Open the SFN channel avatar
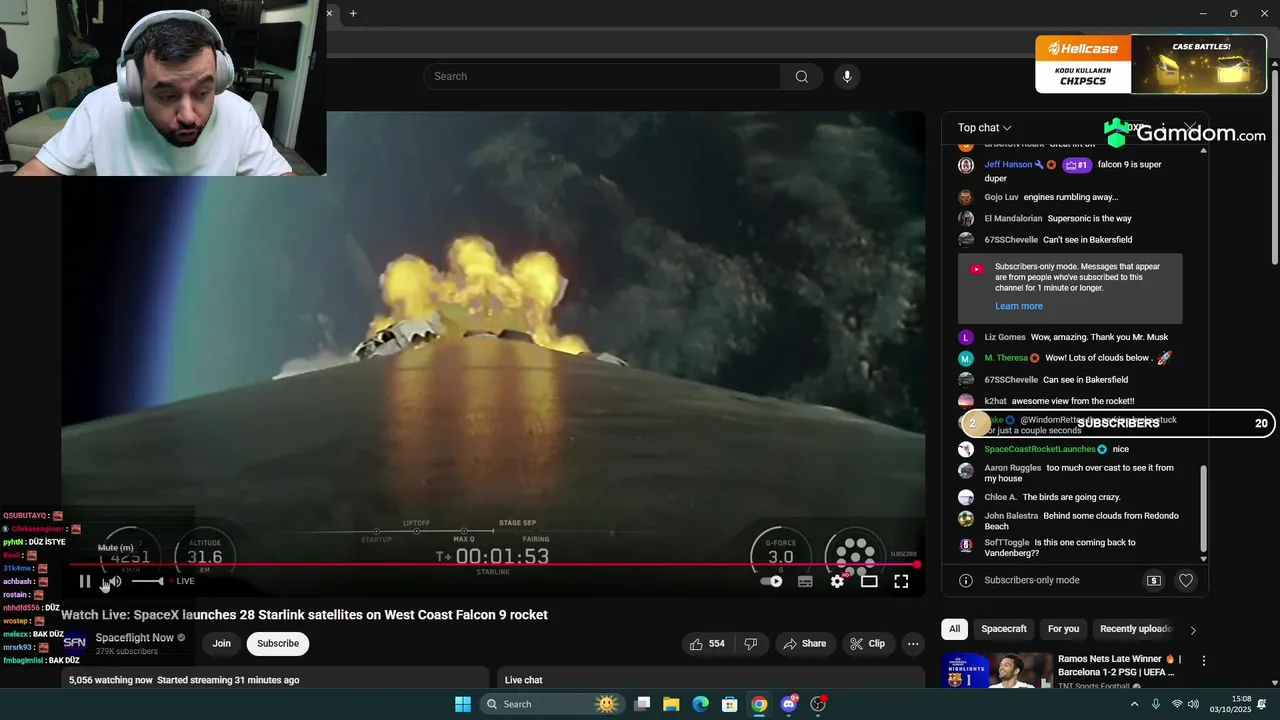 (x=75, y=643)
